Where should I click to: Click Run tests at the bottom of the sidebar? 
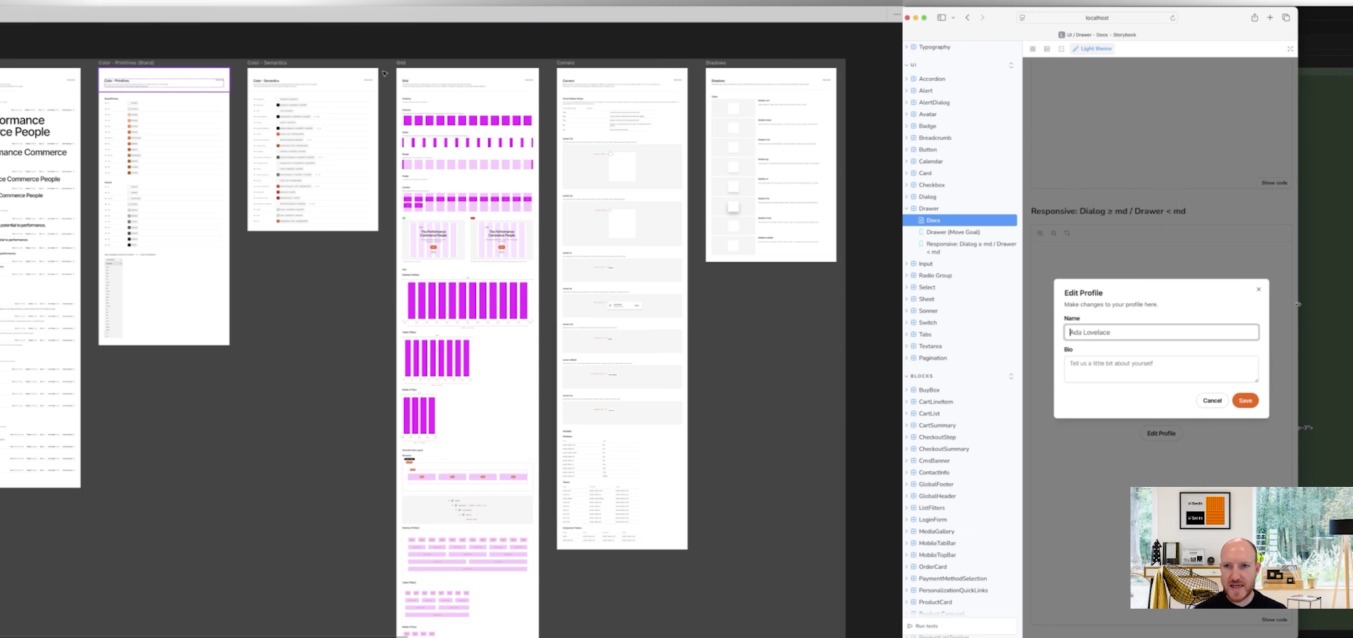click(928, 625)
